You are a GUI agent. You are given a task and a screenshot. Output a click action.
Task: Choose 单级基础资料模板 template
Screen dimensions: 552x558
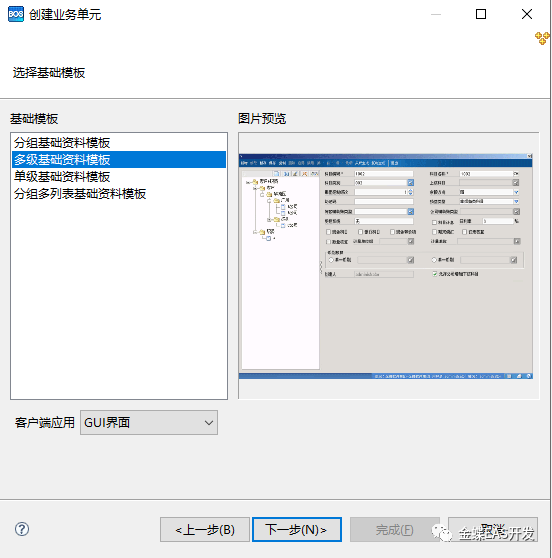click(x=119, y=177)
